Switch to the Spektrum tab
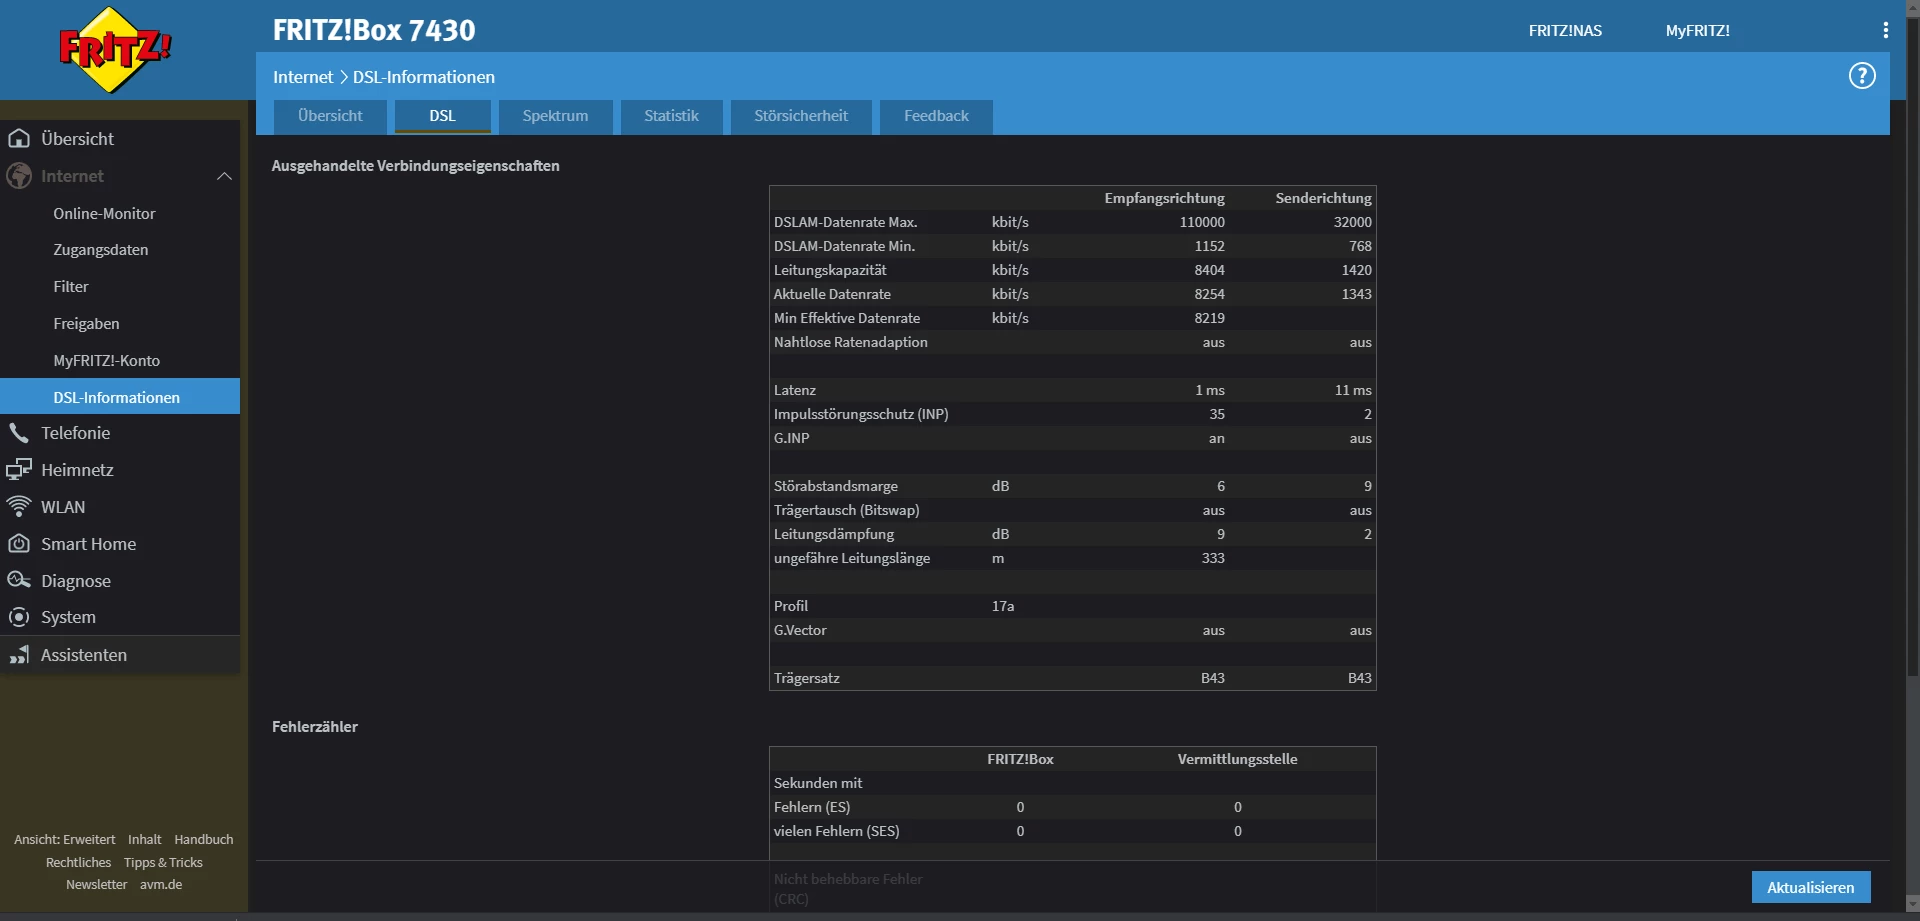This screenshot has width=1920, height=921. 555,116
